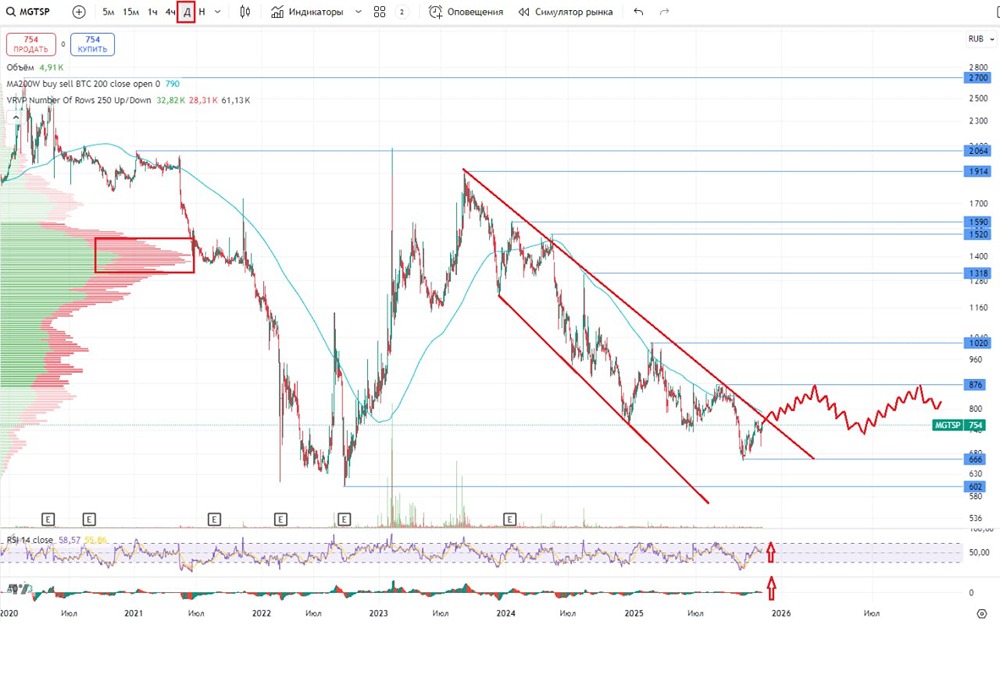1000x675 pixels.
Task: Open the Индикаторы menu
Action: (307, 11)
